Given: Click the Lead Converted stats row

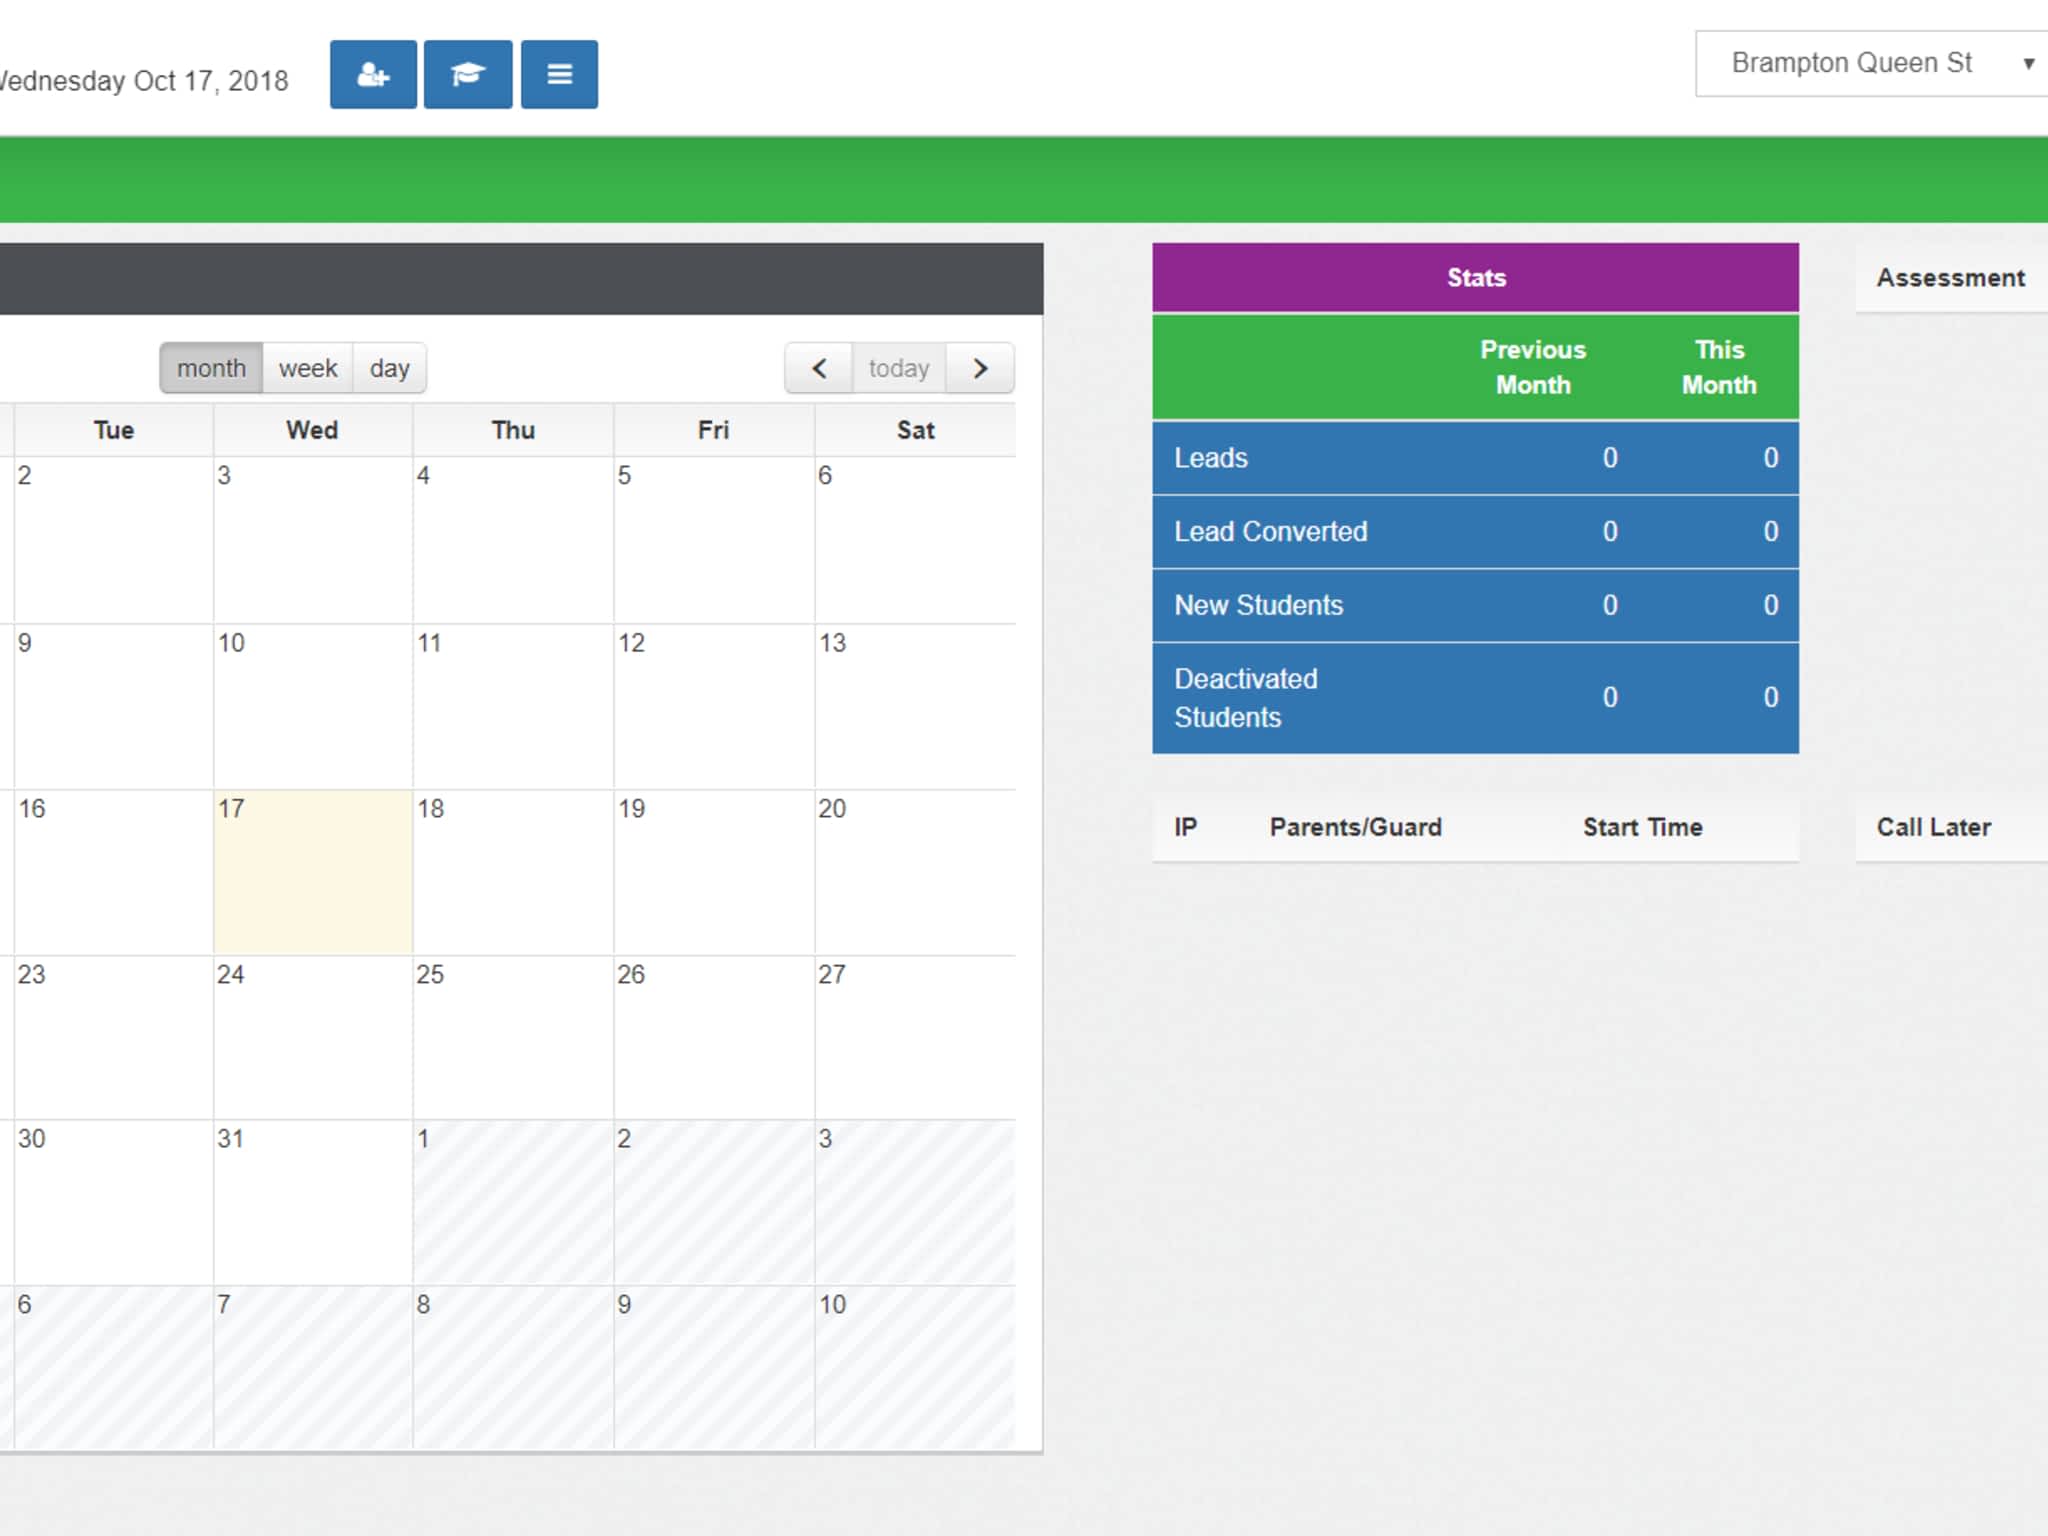Looking at the screenshot, I should click(1475, 531).
